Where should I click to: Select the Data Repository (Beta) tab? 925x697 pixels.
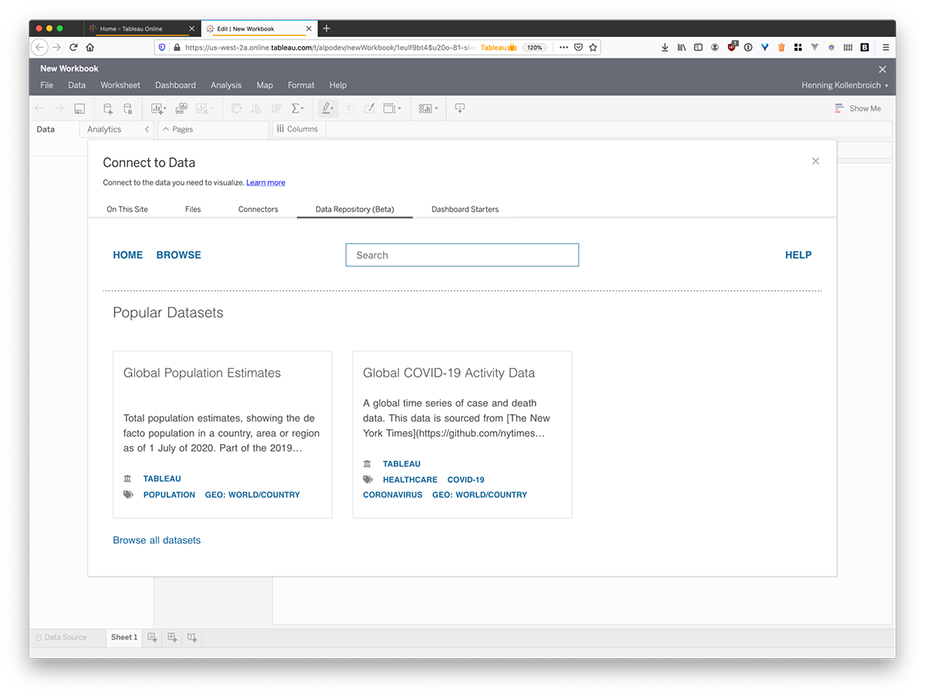tap(355, 209)
